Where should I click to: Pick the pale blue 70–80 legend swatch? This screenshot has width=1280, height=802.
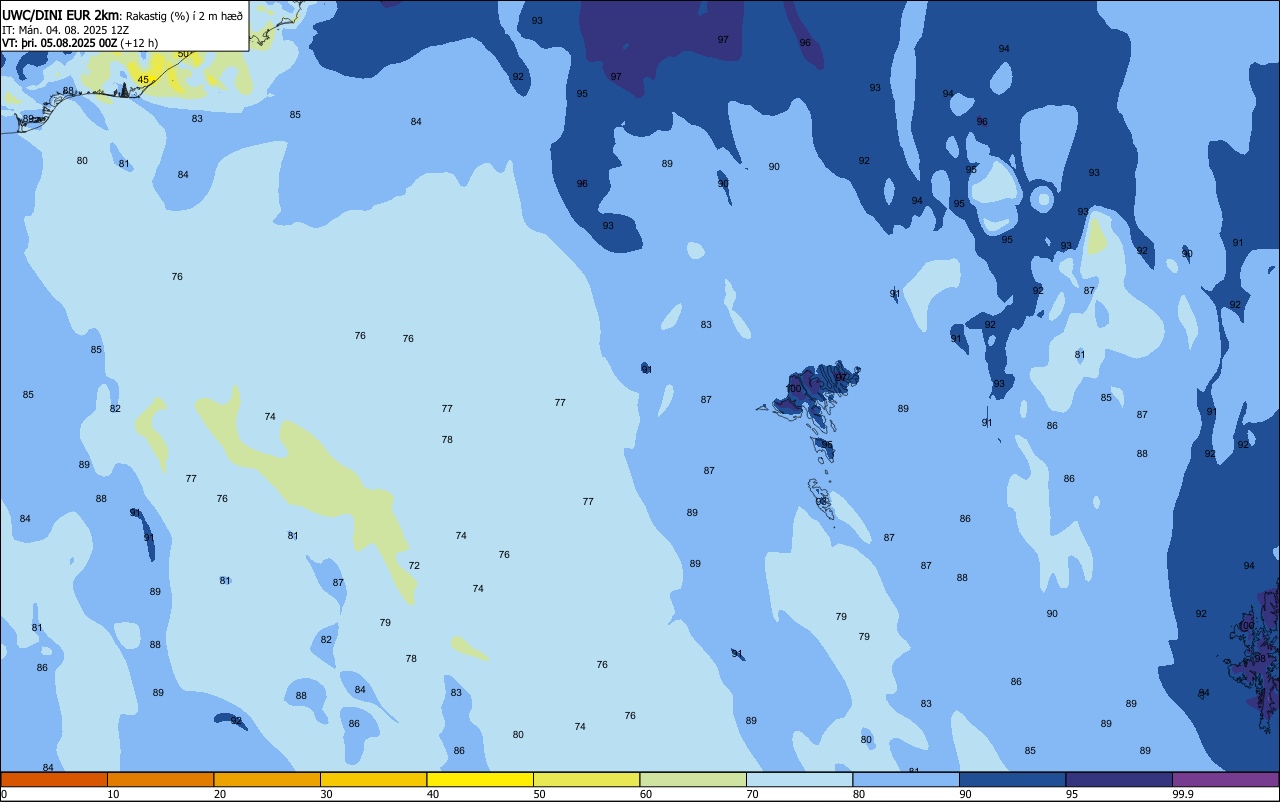(x=799, y=779)
